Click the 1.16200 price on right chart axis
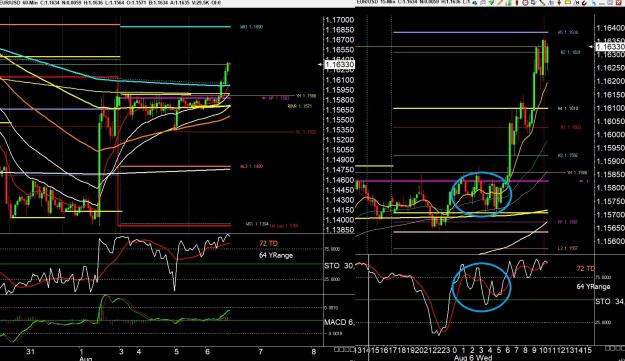This screenshot has height=361, width=625. point(610,81)
